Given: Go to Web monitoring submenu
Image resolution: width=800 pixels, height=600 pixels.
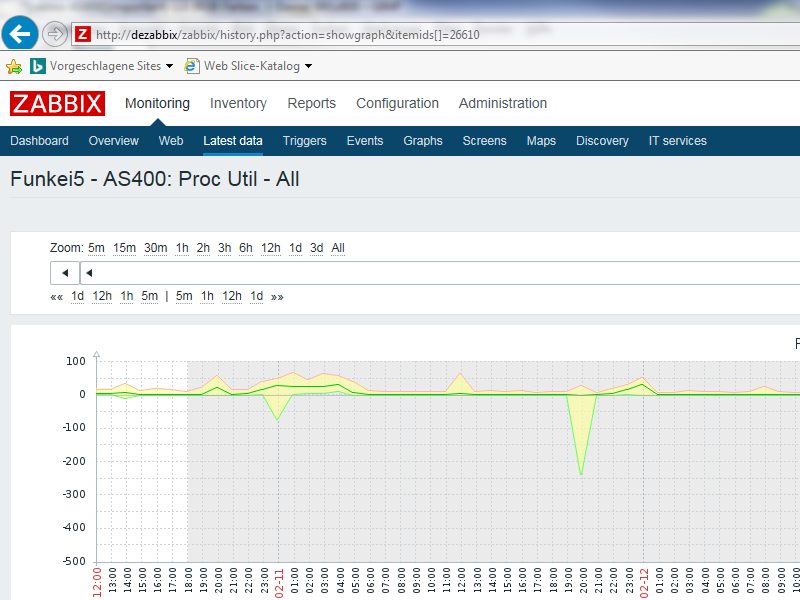Looking at the screenshot, I should click(171, 141).
